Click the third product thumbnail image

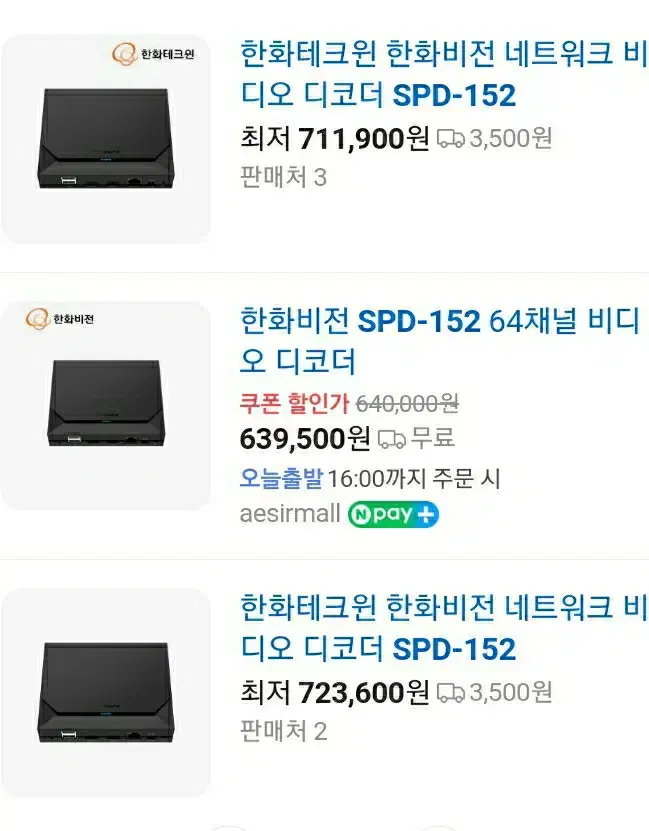[106, 692]
